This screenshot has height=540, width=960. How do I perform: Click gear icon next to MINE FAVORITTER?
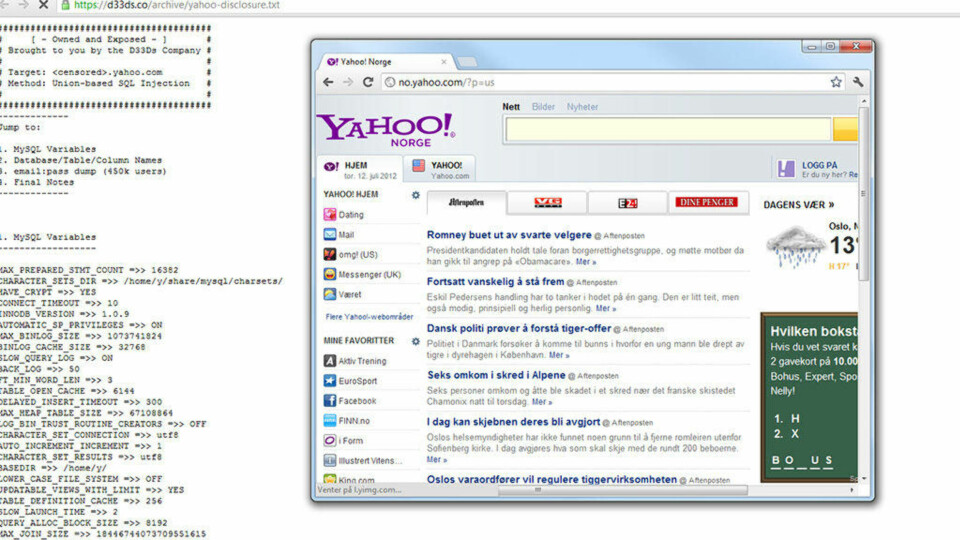(x=416, y=341)
